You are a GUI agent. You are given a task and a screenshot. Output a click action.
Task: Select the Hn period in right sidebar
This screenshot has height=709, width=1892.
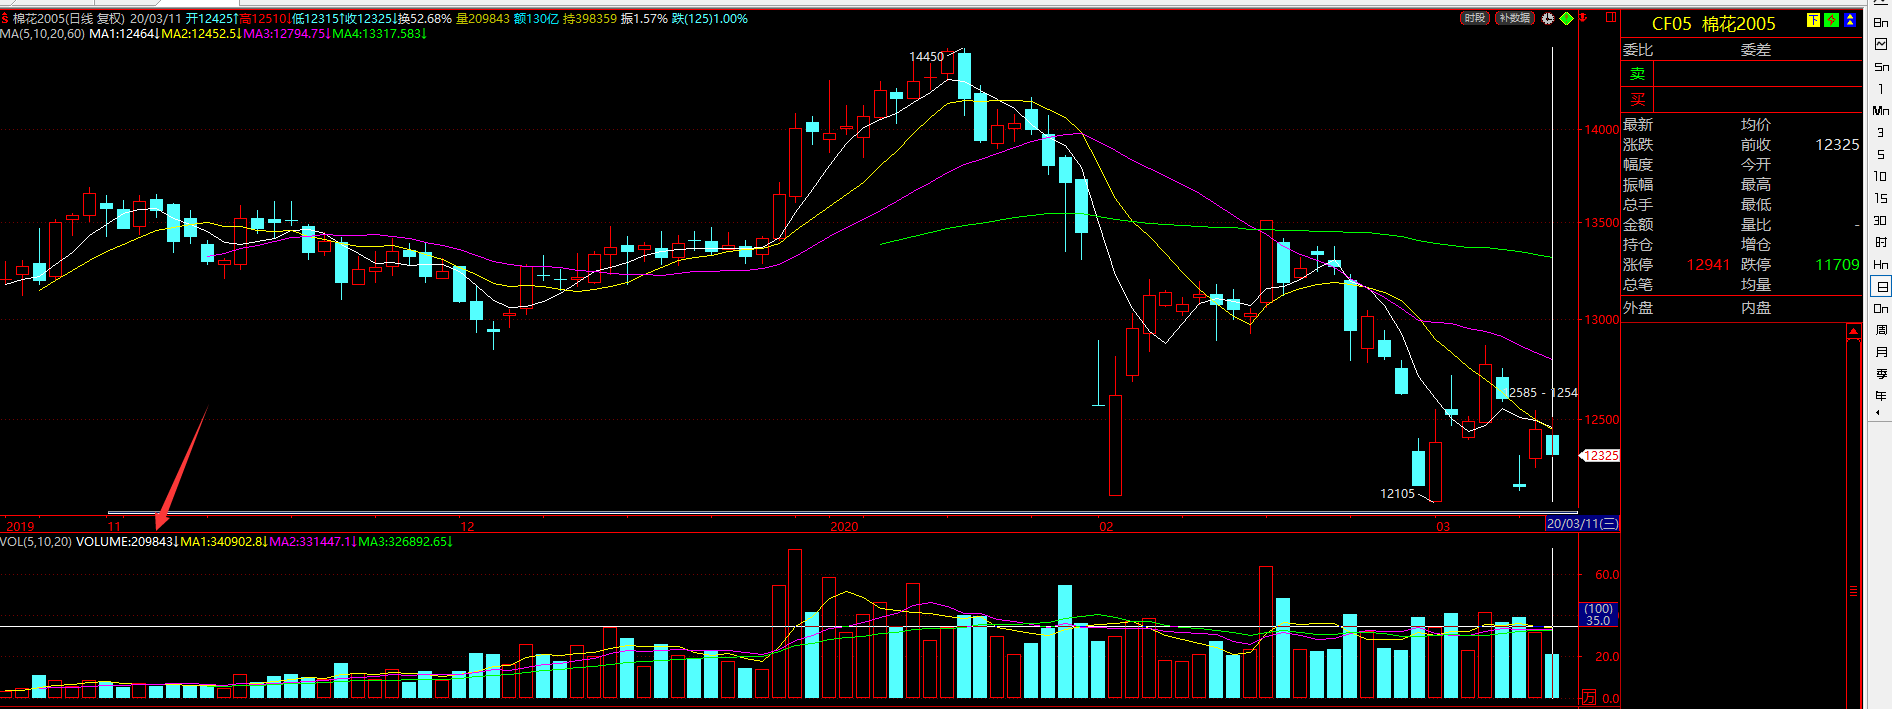[x=1881, y=264]
